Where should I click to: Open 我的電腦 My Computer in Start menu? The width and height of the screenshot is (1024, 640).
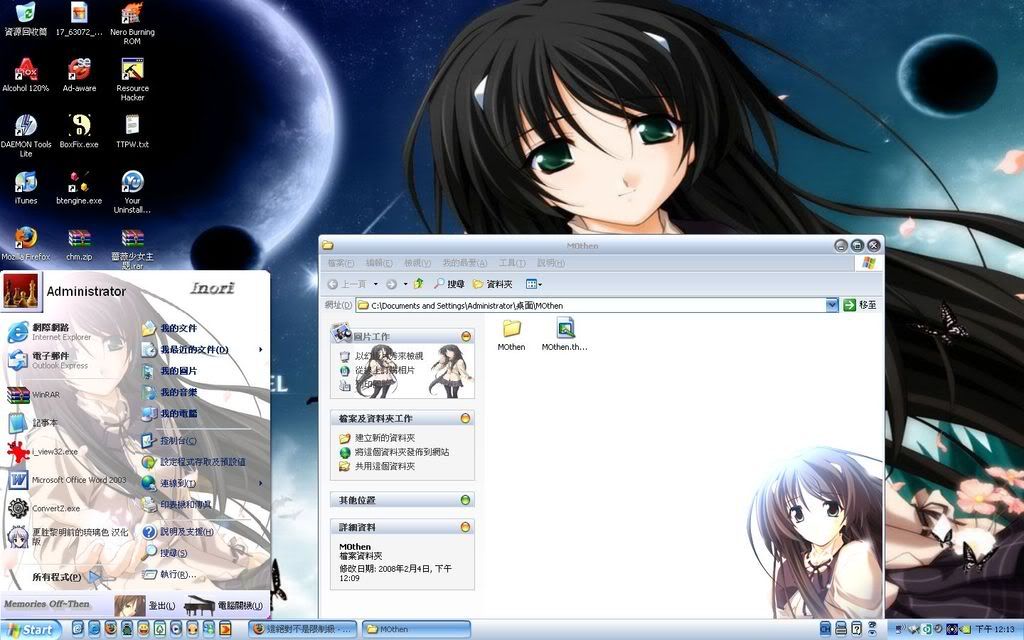point(170,414)
